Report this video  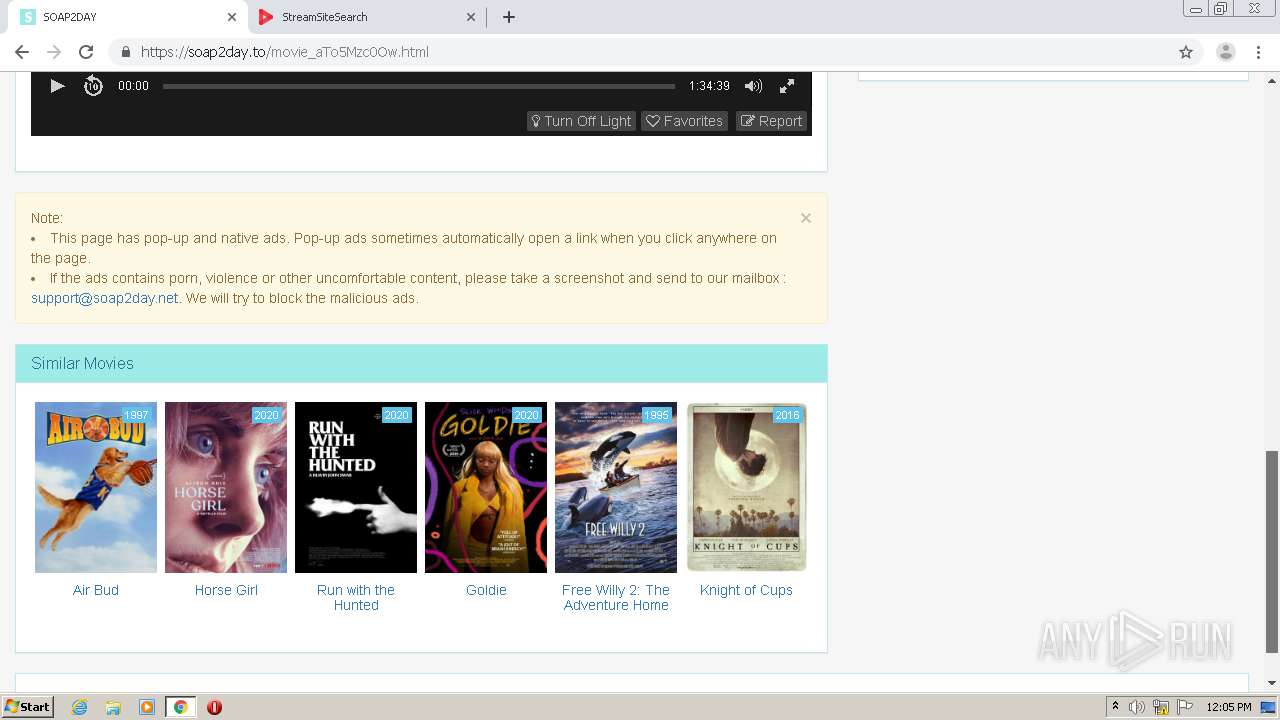771,121
